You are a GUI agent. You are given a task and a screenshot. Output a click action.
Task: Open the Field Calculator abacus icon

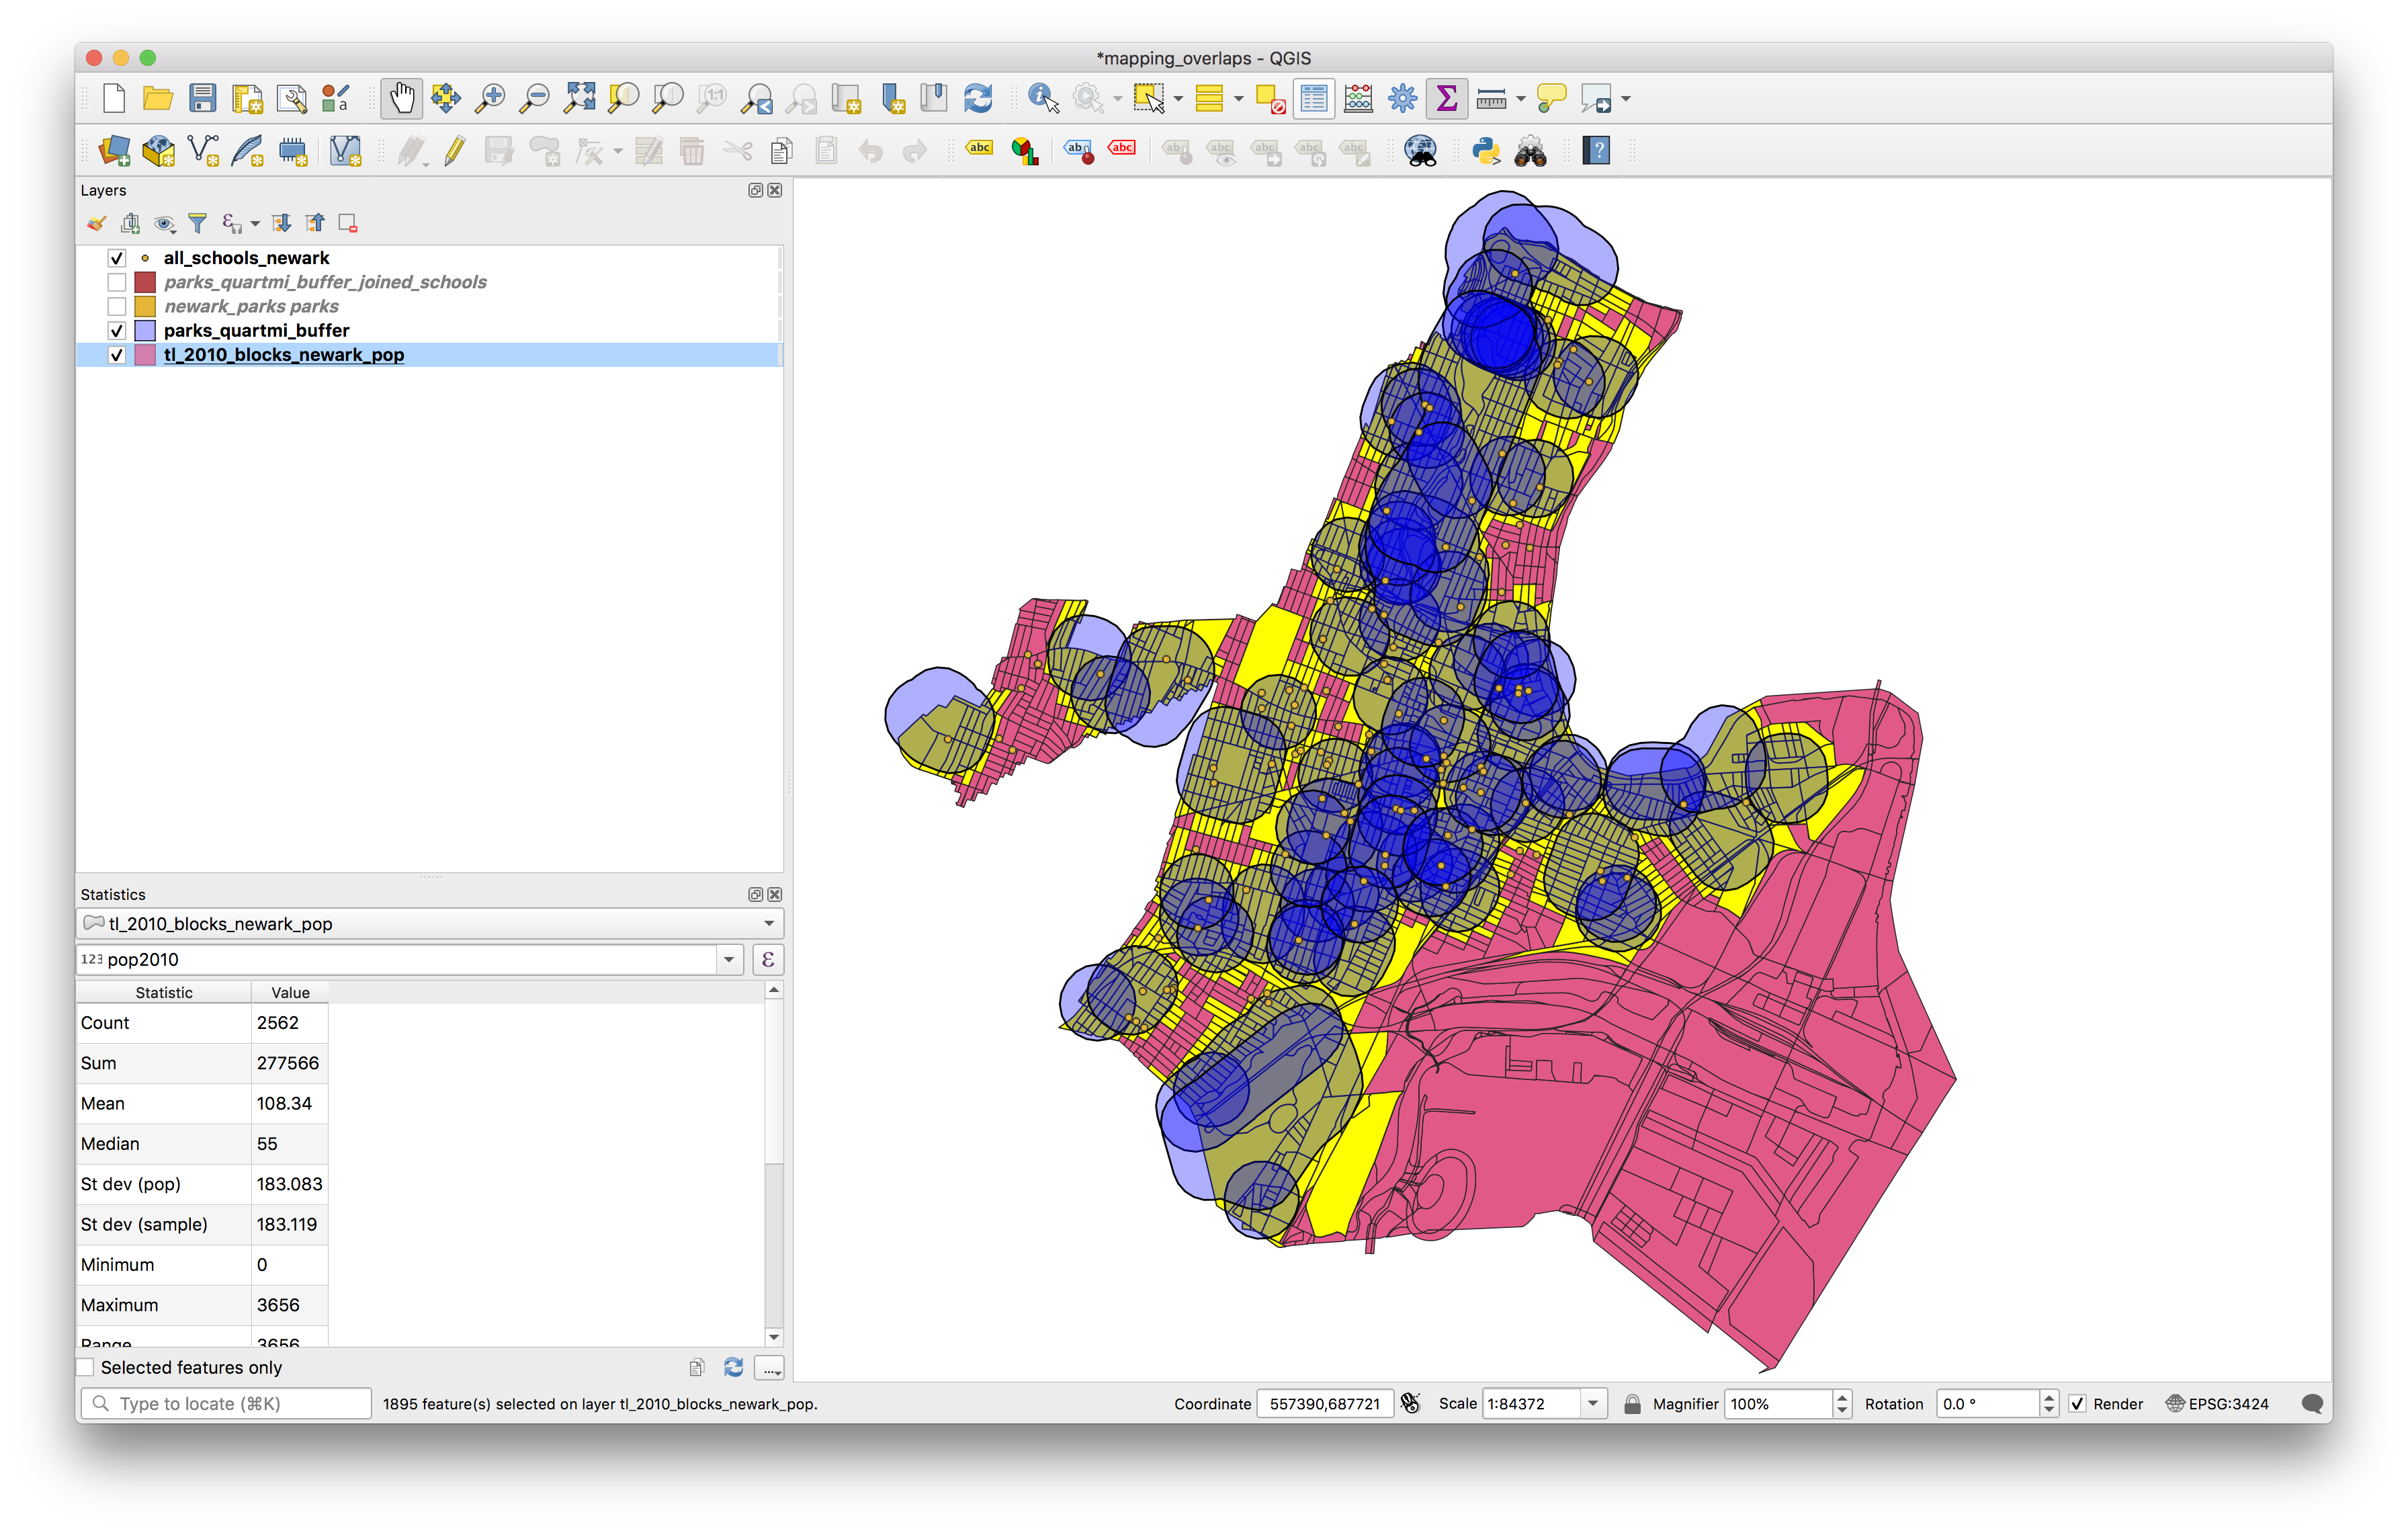click(1358, 99)
